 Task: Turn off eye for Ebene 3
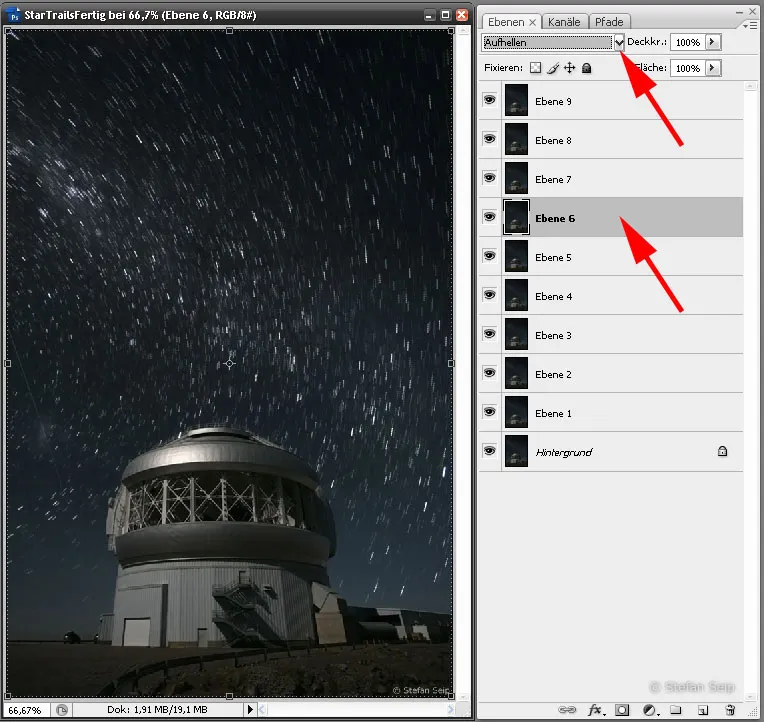pos(489,334)
